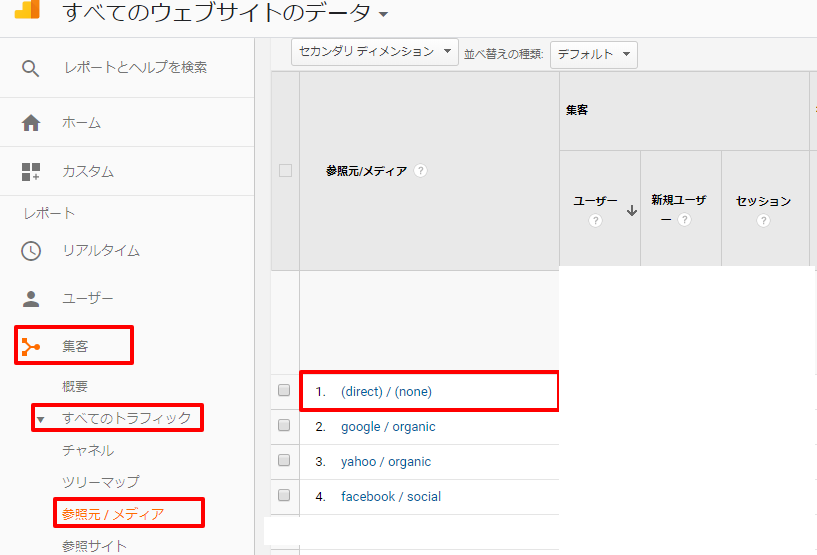Viewport: 817px width, 555px height.
Task: Open the facebook / social link
Action: click(x=390, y=496)
